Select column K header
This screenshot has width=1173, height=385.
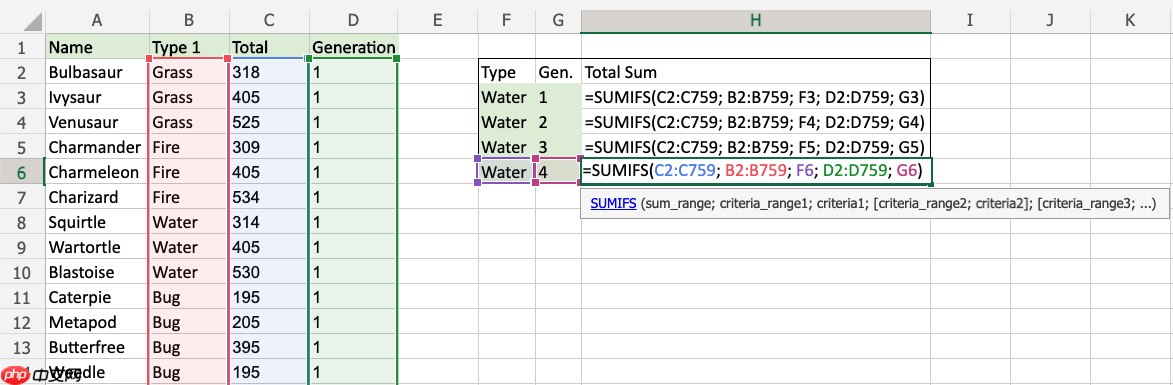point(1130,21)
